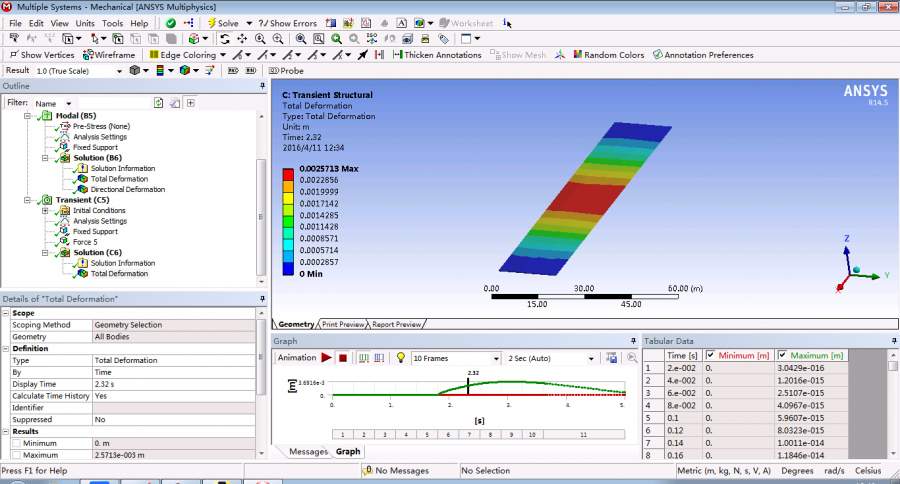The image size is (900, 484).
Task: Click the distributed frames icon in Animation bar
Action: coord(363,358)
